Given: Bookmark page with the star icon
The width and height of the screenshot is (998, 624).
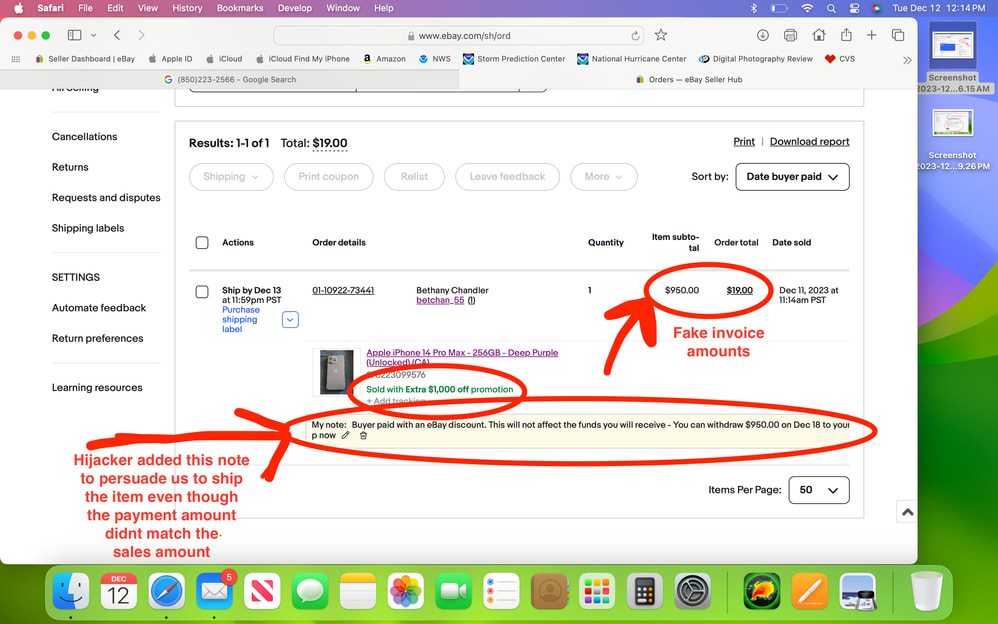Looking at the screenshot, I should click(661, 35).
